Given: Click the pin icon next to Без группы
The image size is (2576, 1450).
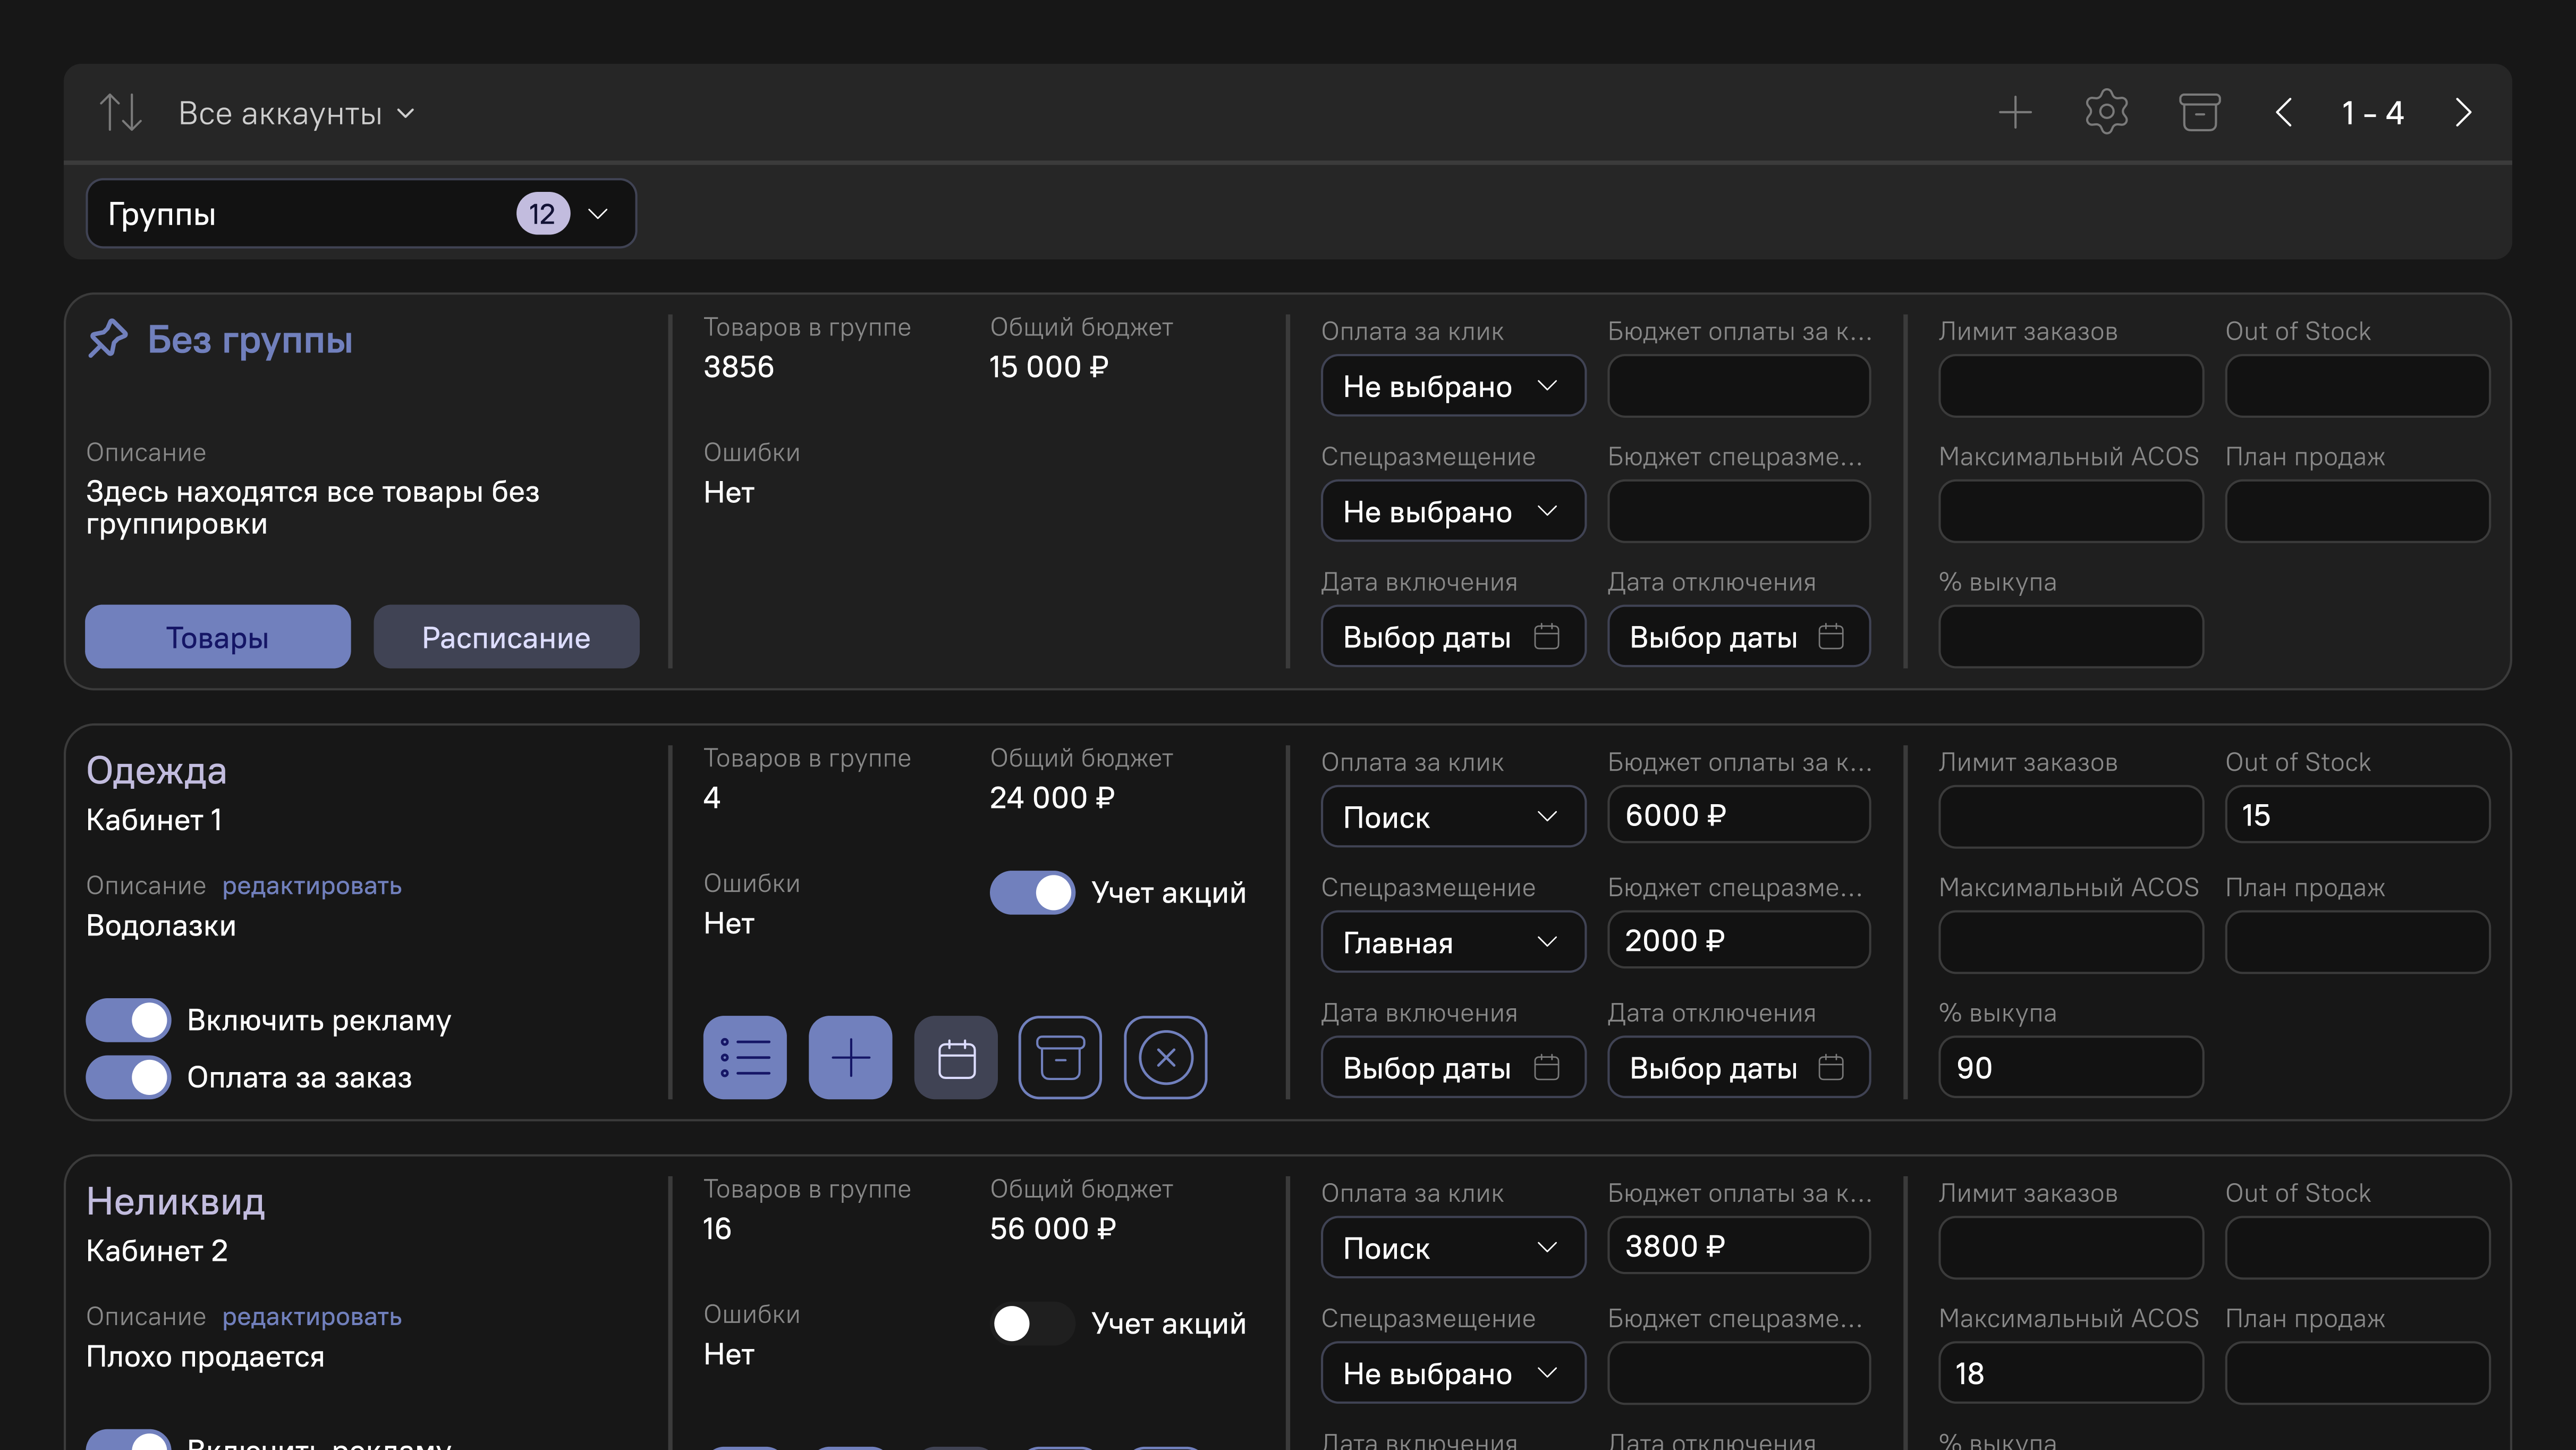Looking at the screenshot, I should 108,339.
